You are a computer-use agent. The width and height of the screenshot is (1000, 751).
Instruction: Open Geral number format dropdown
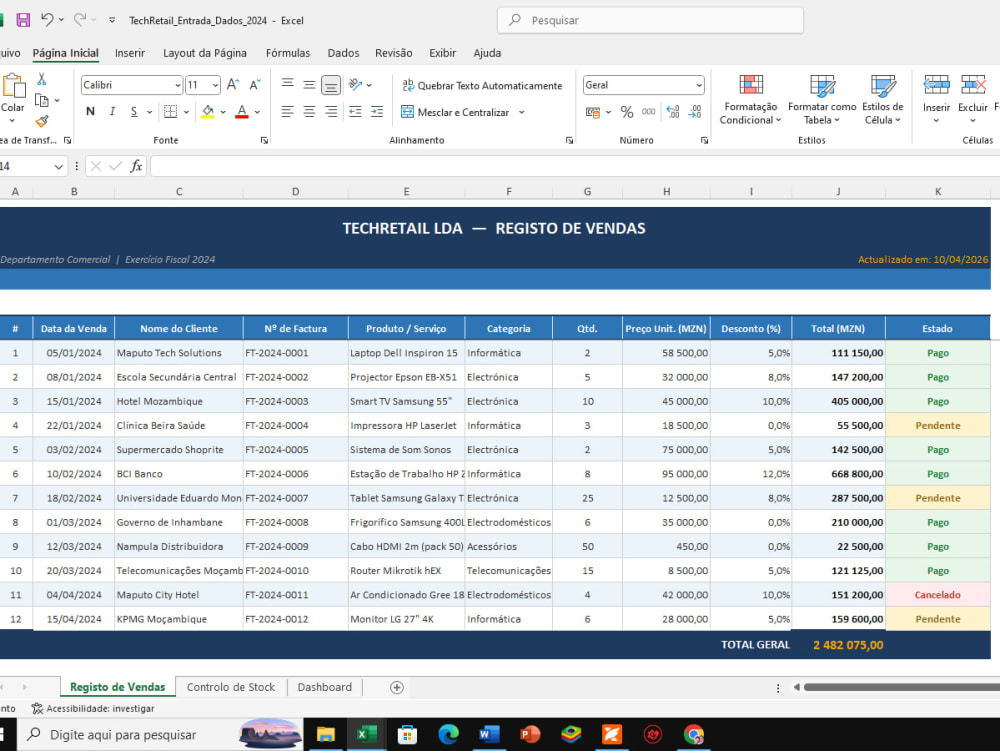(x=699, y=85)
